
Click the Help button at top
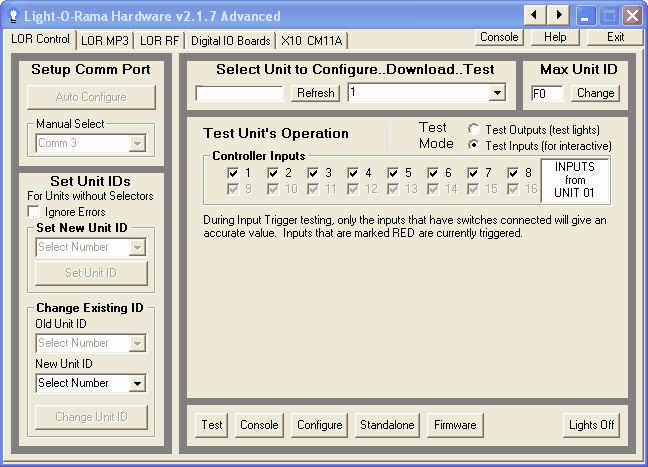pos(555,37)
